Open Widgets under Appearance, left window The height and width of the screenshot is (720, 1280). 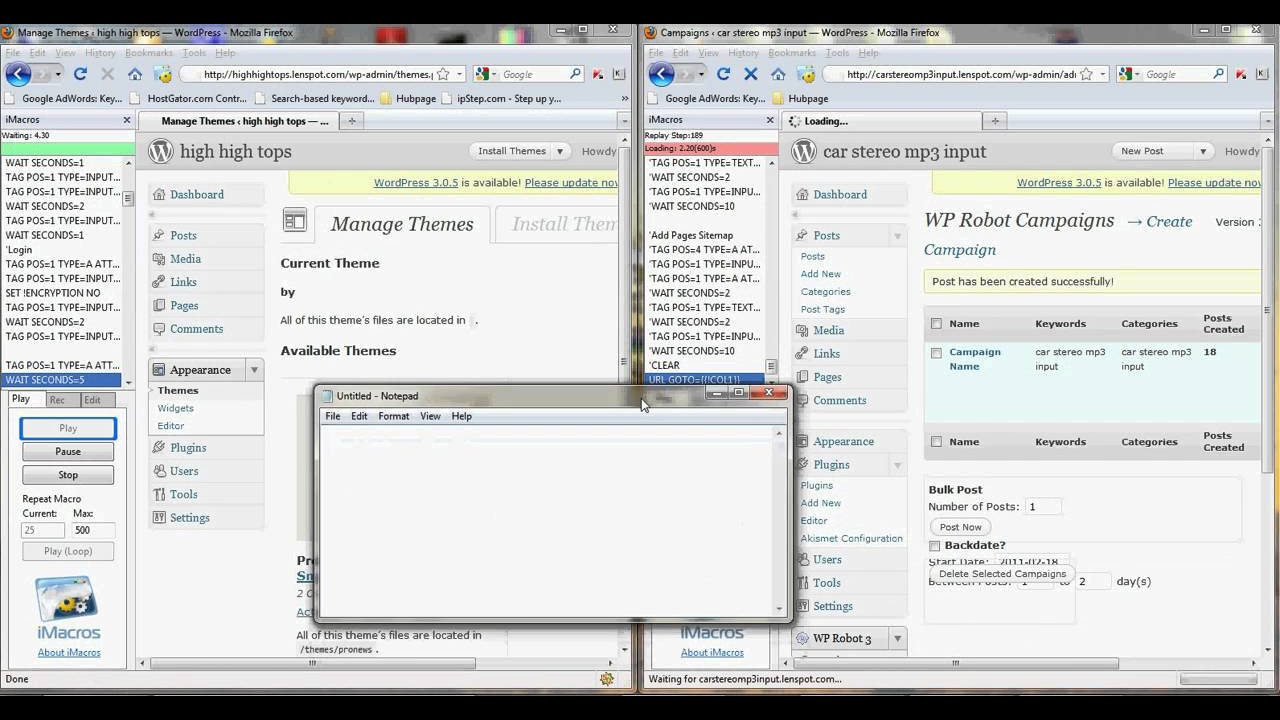click(175, 408)
